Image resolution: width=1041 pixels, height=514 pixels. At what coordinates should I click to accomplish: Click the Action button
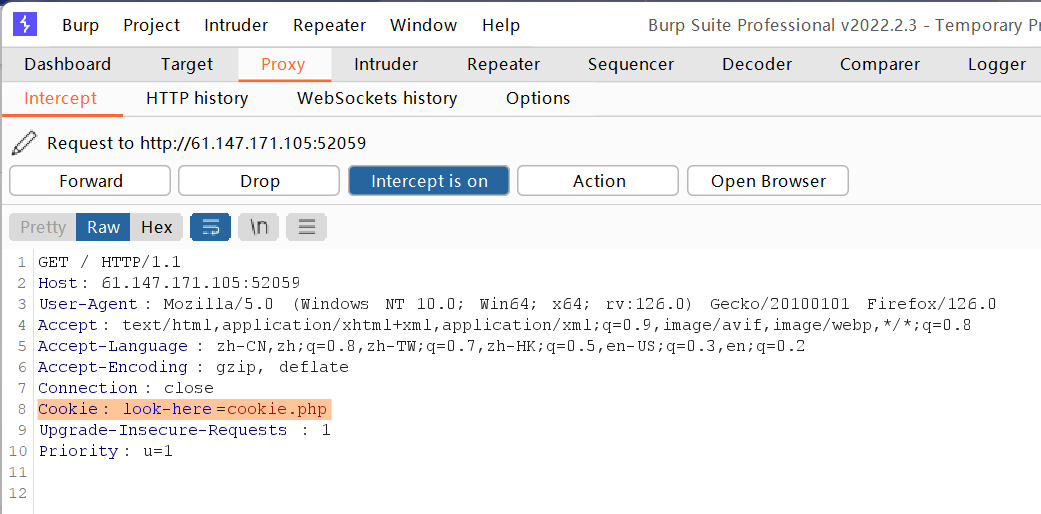point(598,181)
